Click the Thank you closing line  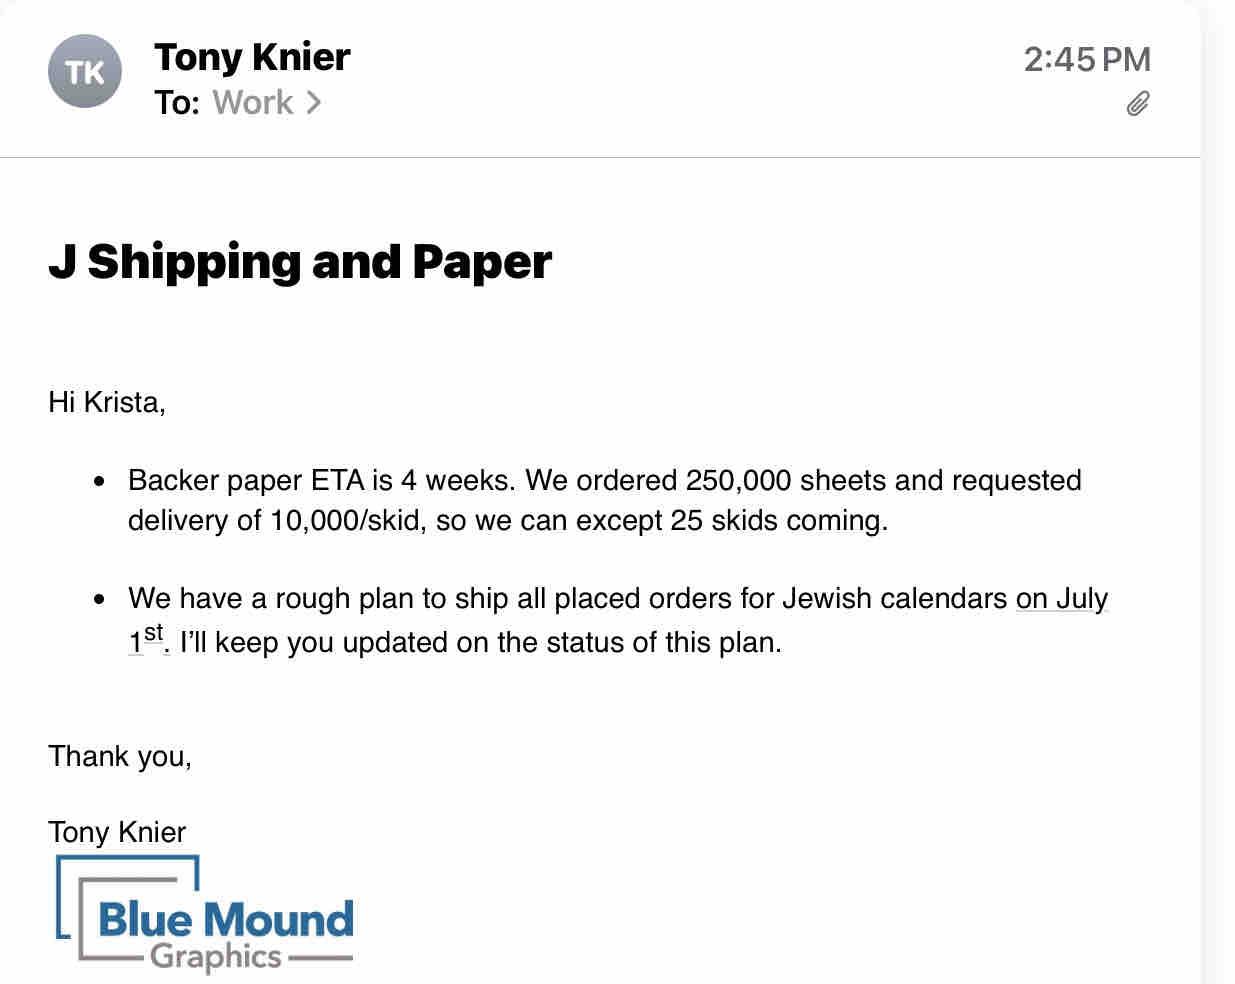pyautogui.click(x=120, y=756)
